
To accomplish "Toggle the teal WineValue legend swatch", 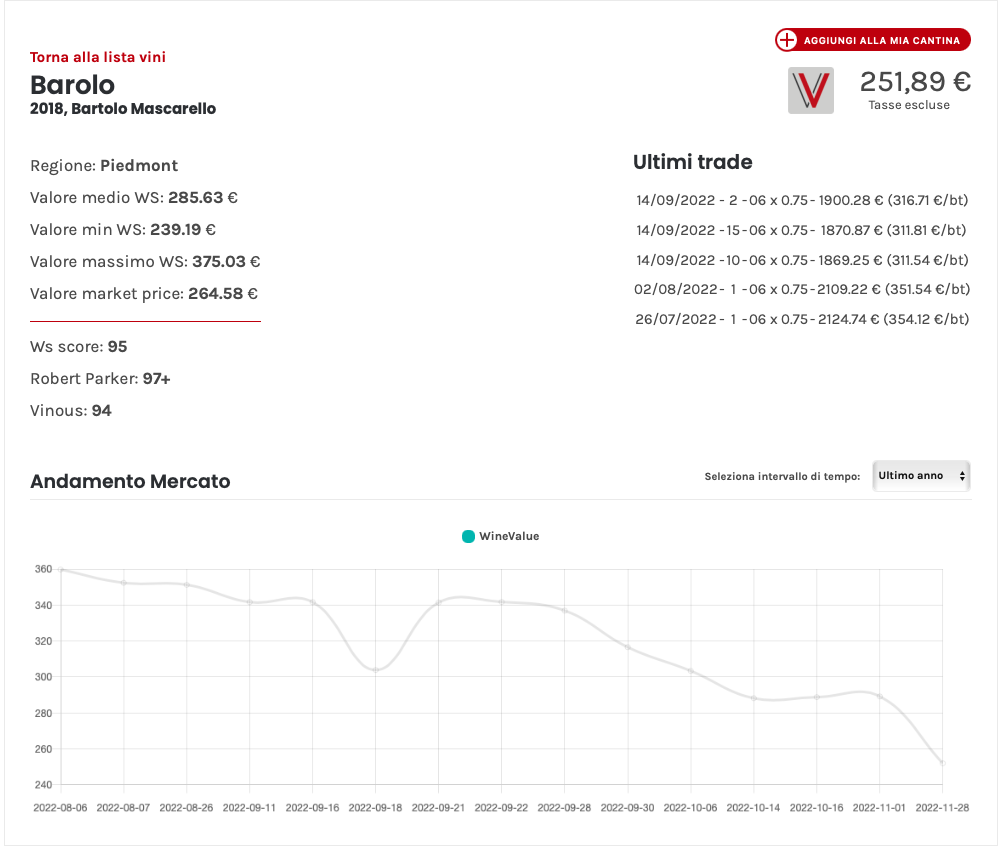I will [x=469, y=536].
